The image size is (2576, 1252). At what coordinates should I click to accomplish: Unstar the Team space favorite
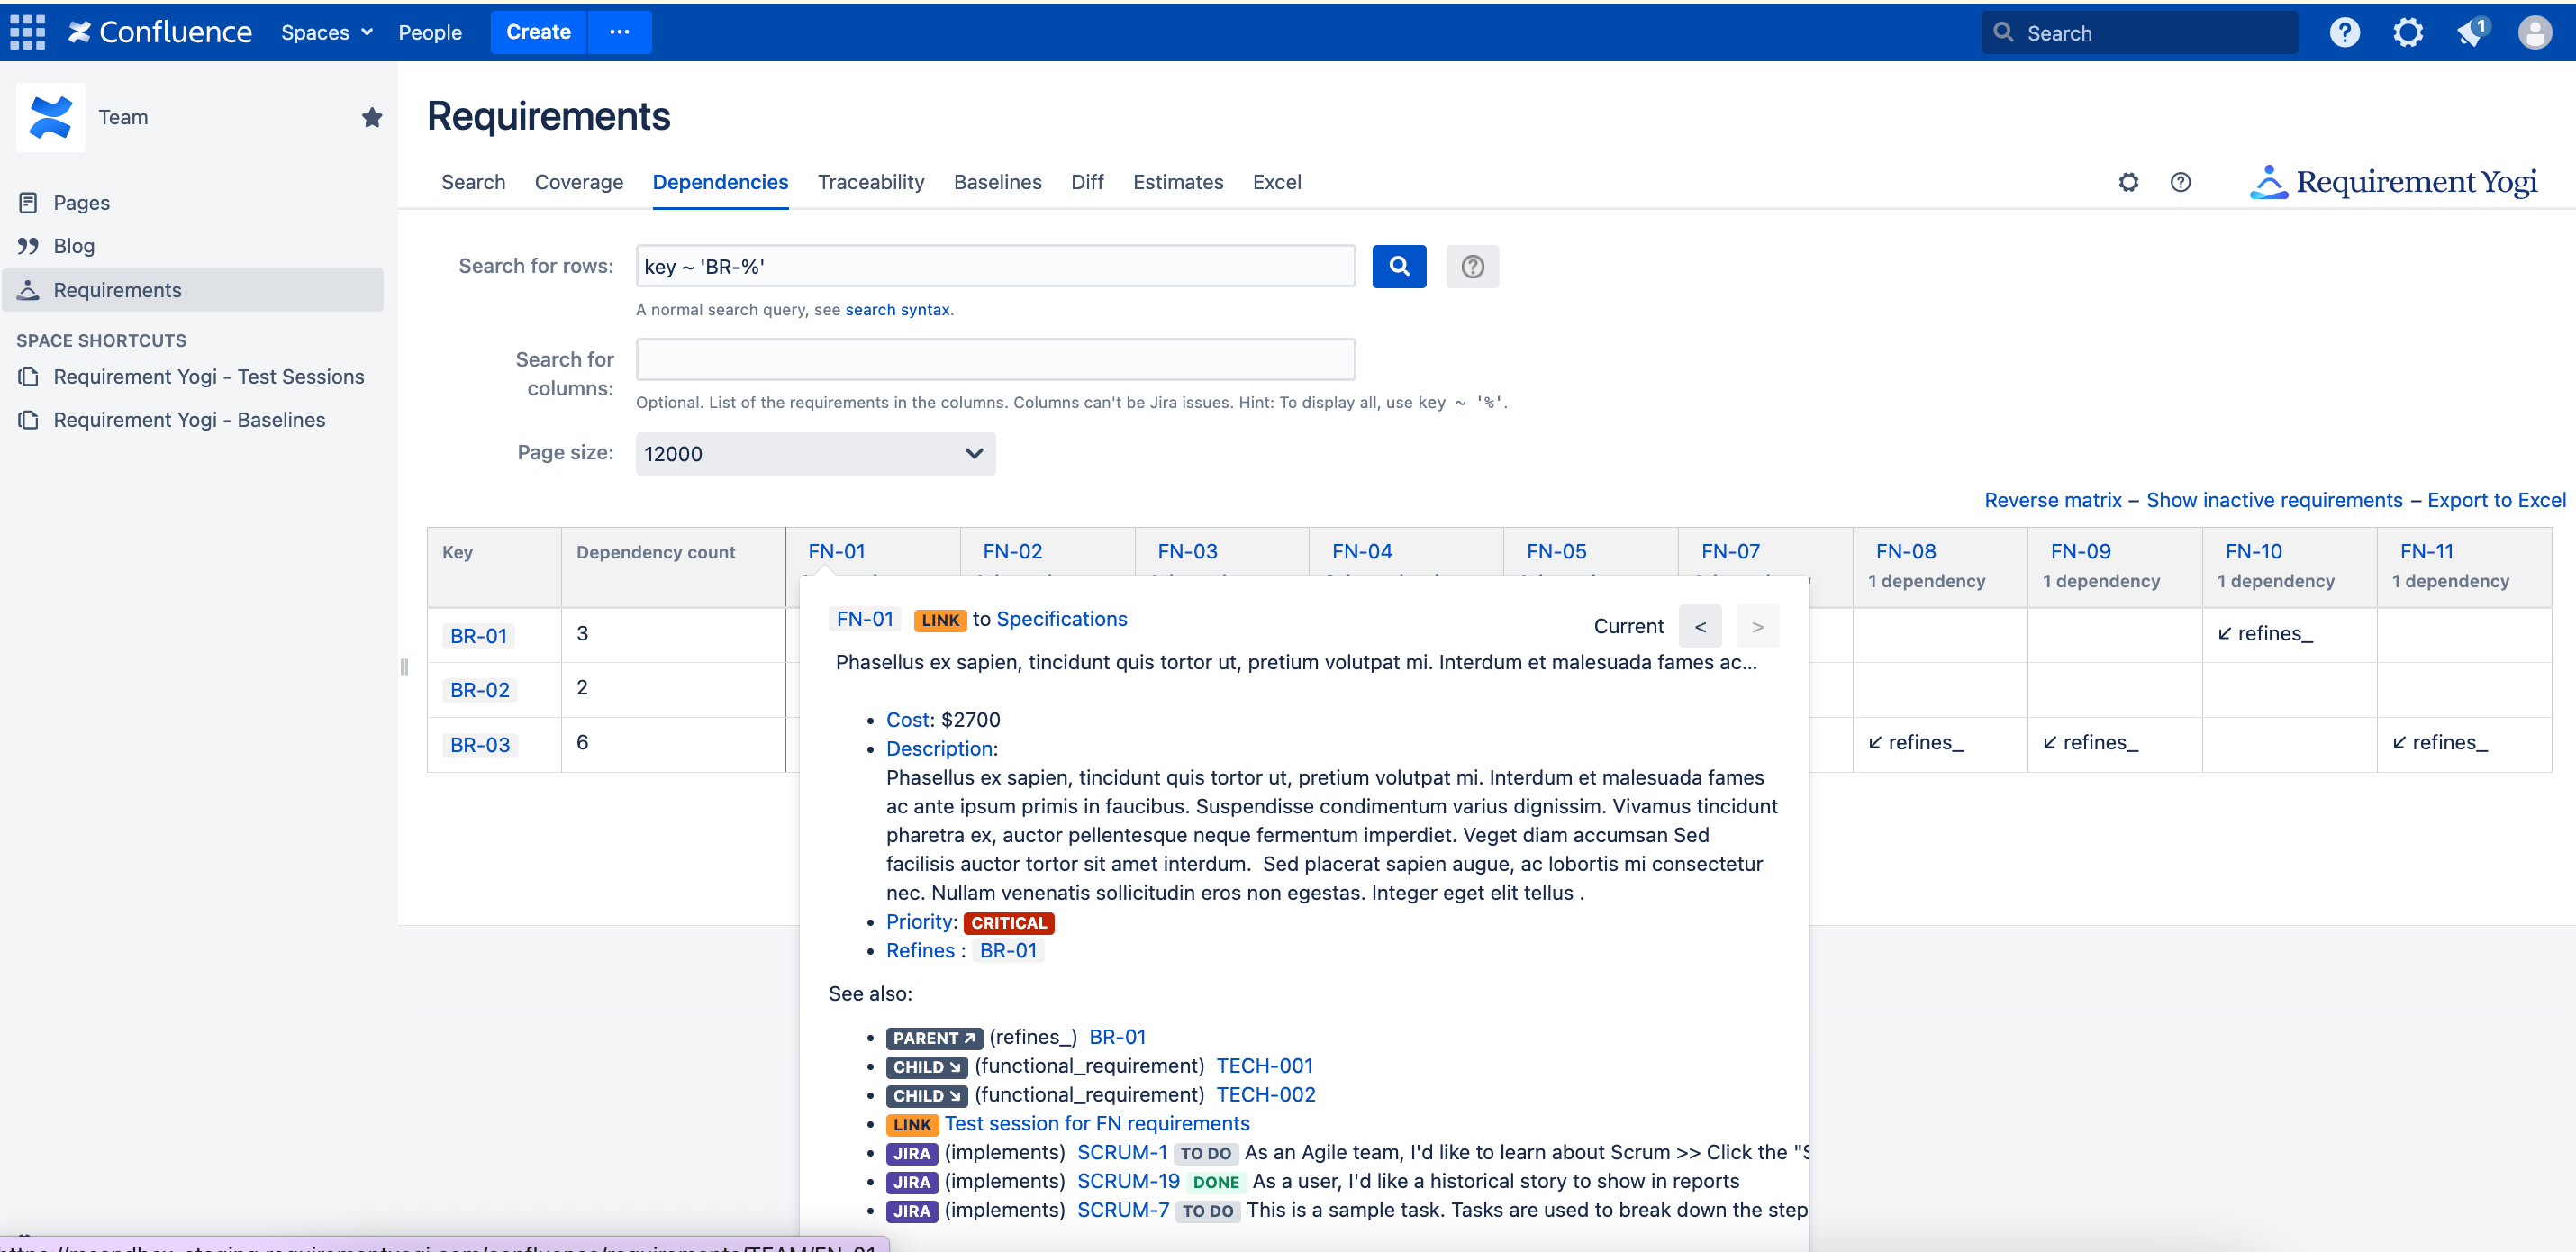(372, 117)
